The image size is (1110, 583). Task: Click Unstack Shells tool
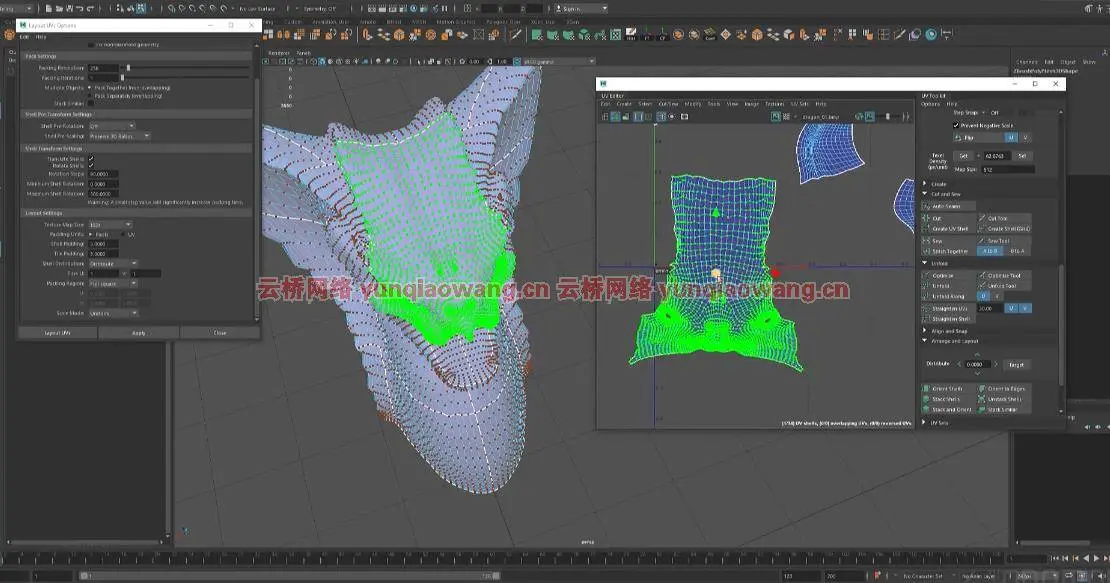1004,399
